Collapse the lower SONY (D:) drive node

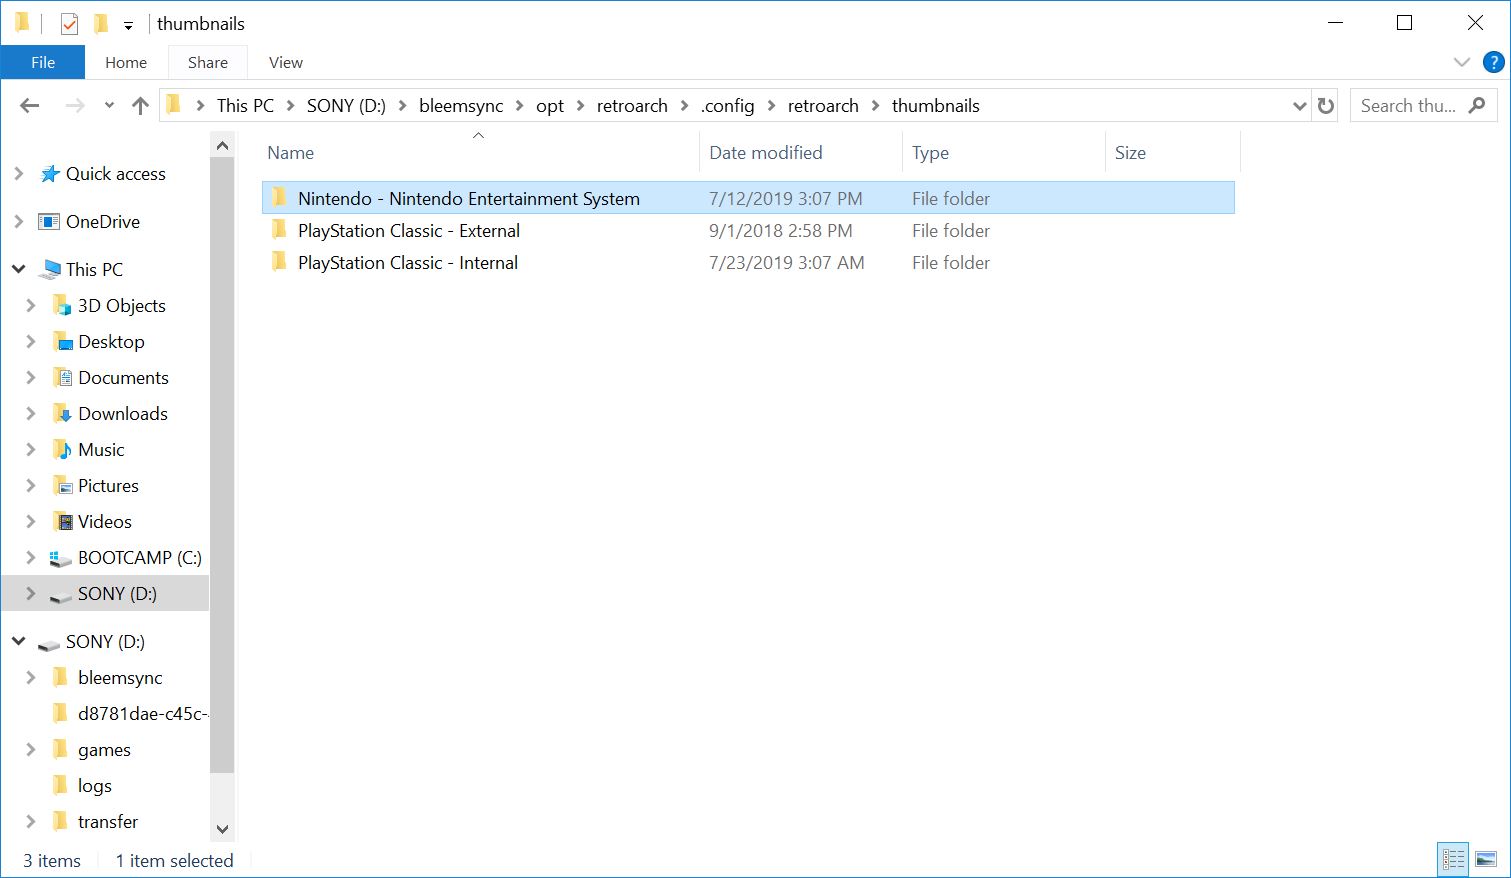[18, 641]
